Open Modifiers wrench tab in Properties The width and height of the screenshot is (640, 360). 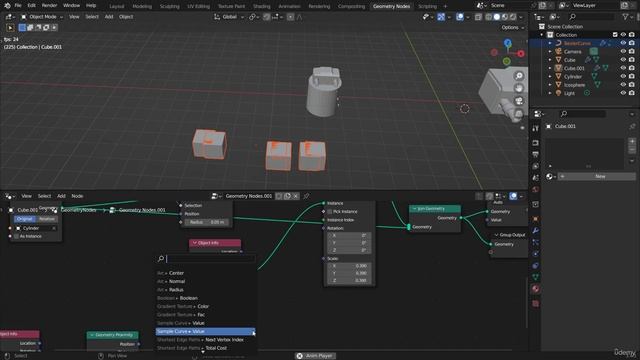click(536, 231)
